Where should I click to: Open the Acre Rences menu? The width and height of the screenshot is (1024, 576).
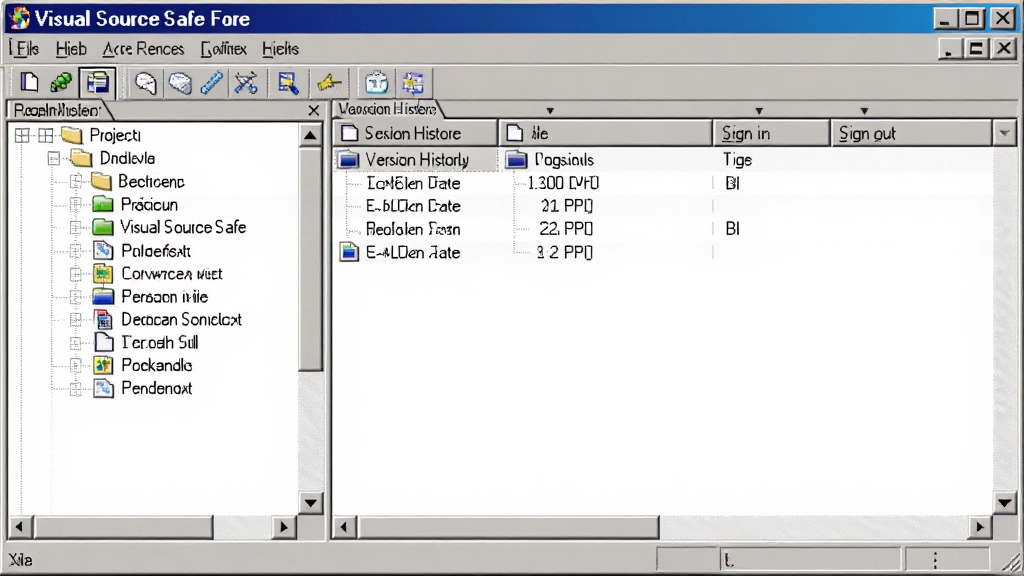pyautogui.click(x=143, y=49)
